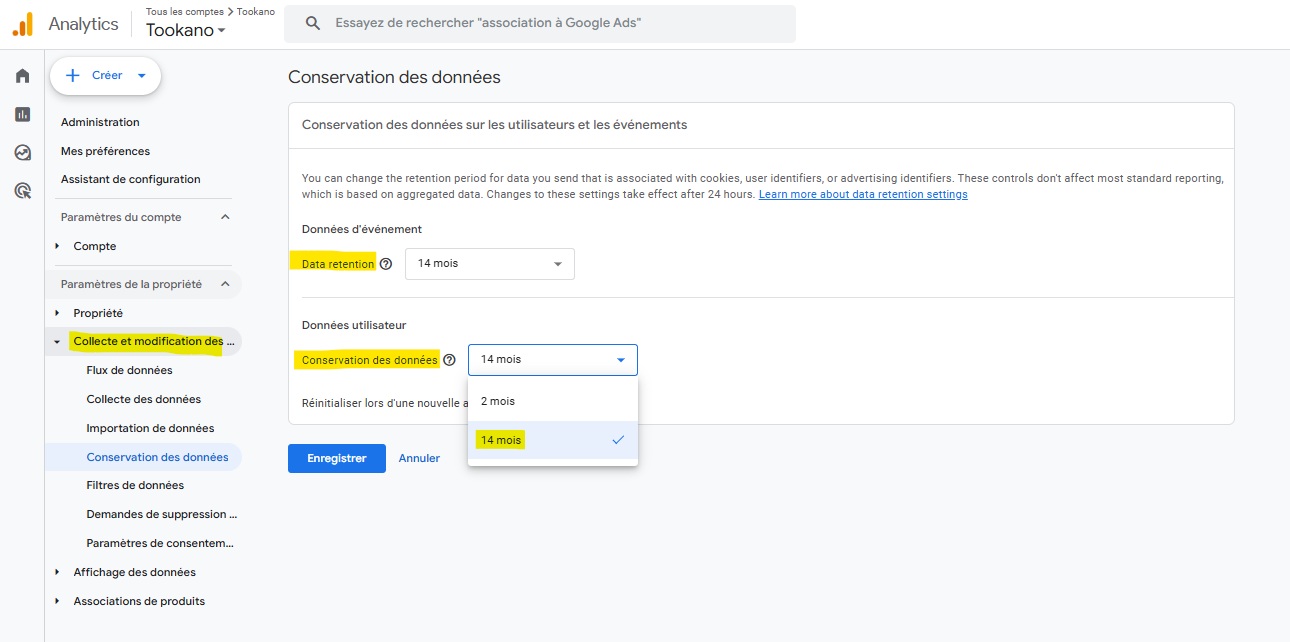Open the Advertising target icon
1290x642 pixels.
click(x=22, y=190)
